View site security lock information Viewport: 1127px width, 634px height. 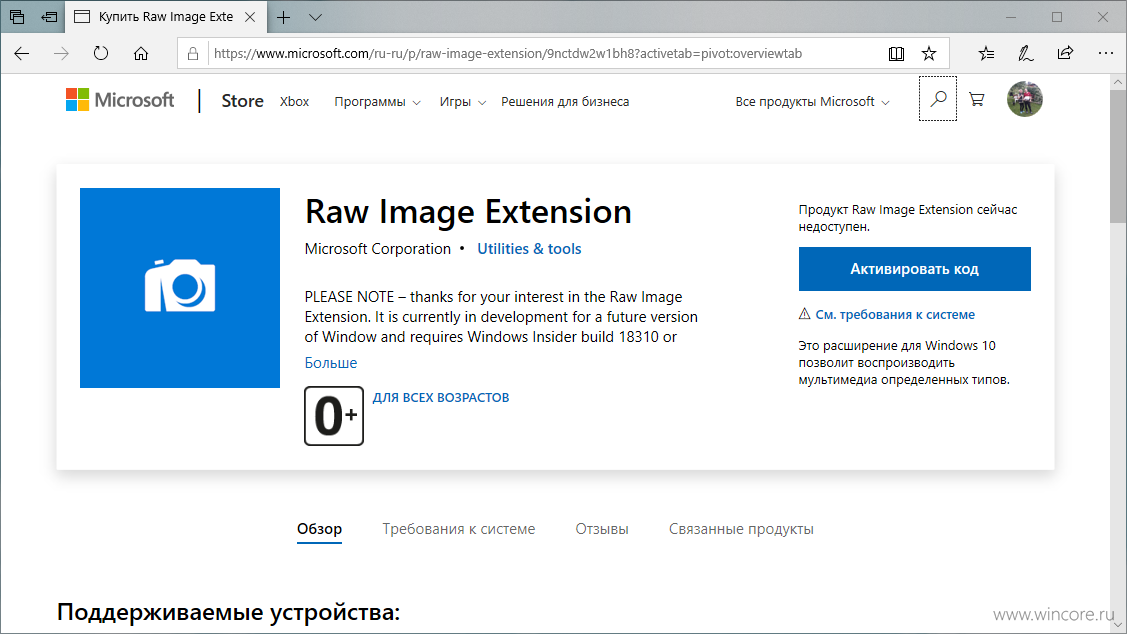coord(193,53)
